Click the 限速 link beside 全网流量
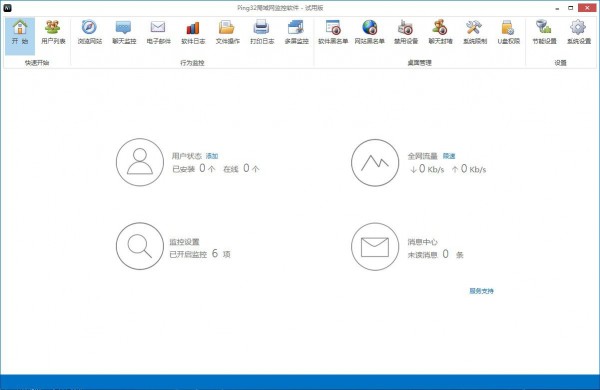This screenshot has height=390, width=600. 449,156
